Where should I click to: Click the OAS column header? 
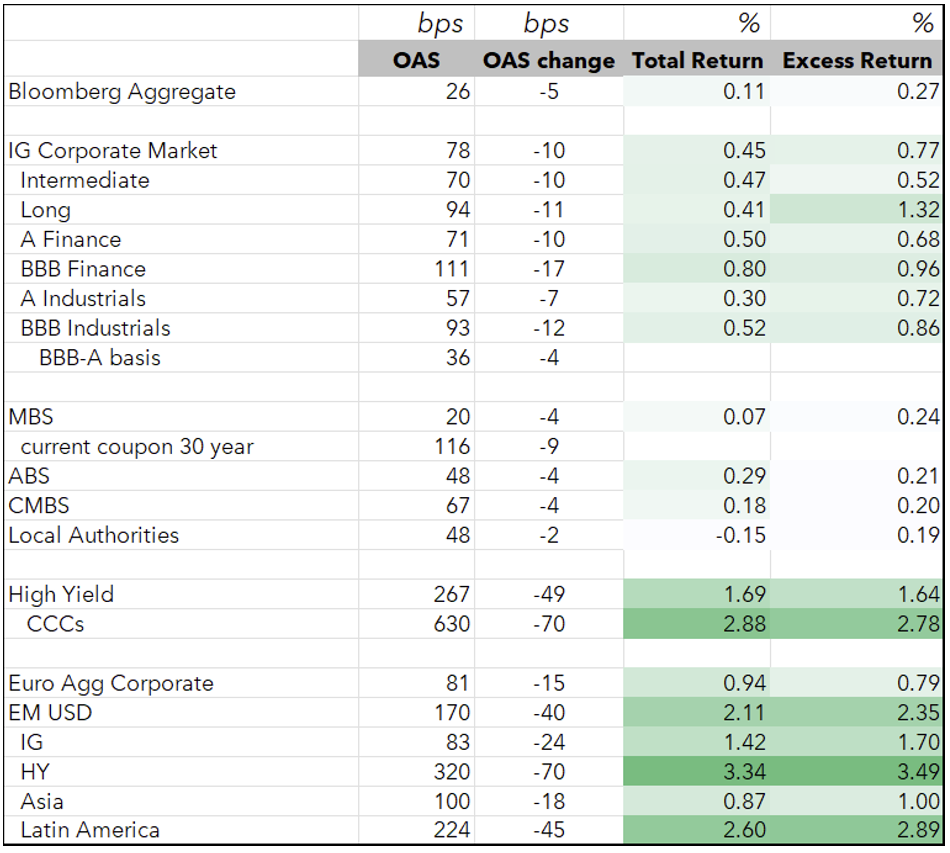click(416, 60)
